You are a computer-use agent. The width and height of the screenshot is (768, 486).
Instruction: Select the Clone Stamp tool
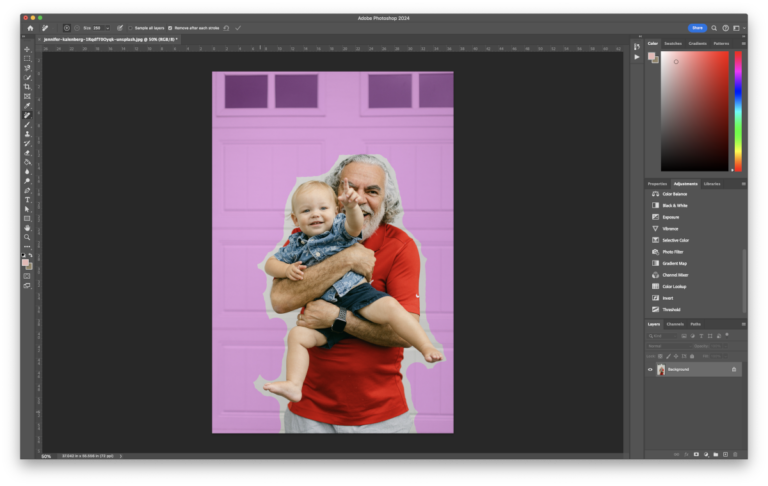[27, 134]
